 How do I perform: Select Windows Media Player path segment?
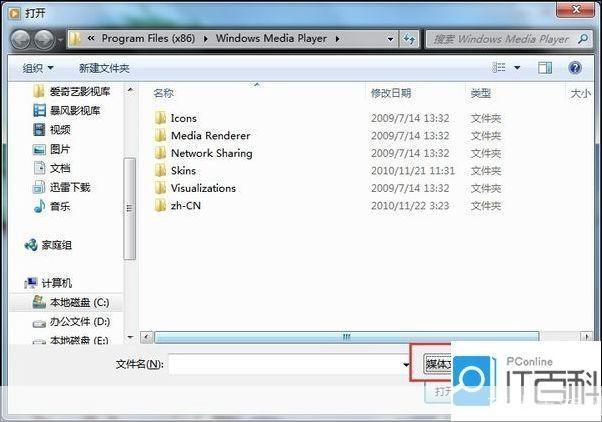coord(271,38)
